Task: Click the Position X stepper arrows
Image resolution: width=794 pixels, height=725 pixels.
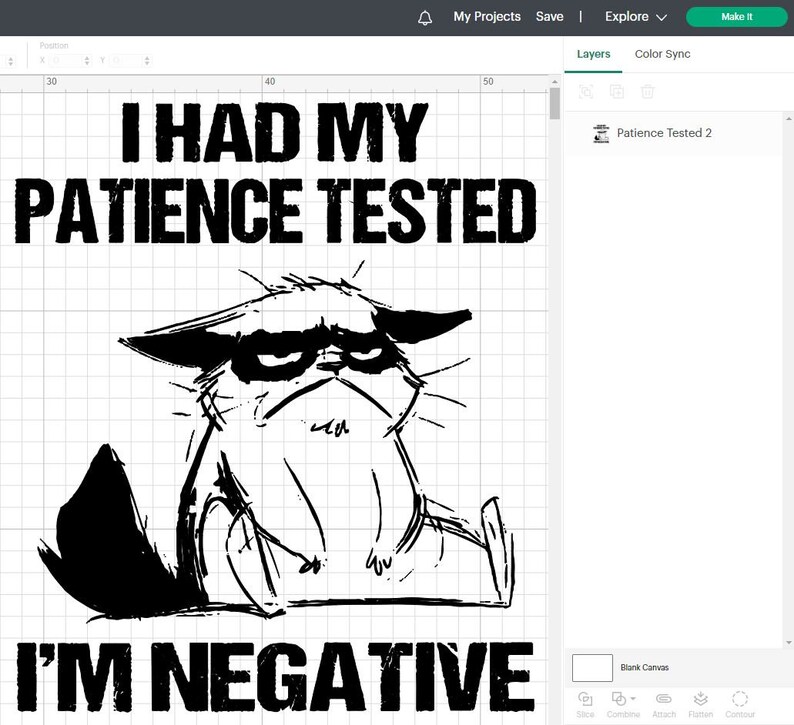Action: [87, 61]
